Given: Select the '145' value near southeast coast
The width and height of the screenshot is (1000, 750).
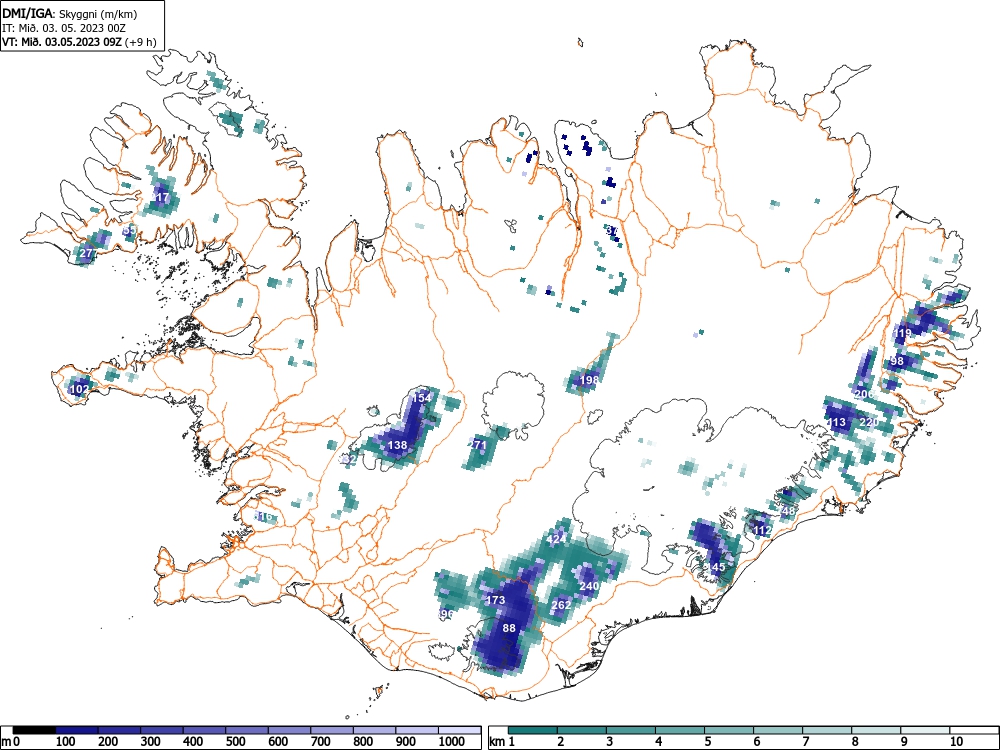Looking at the screenshot, I should coord(716,567).
